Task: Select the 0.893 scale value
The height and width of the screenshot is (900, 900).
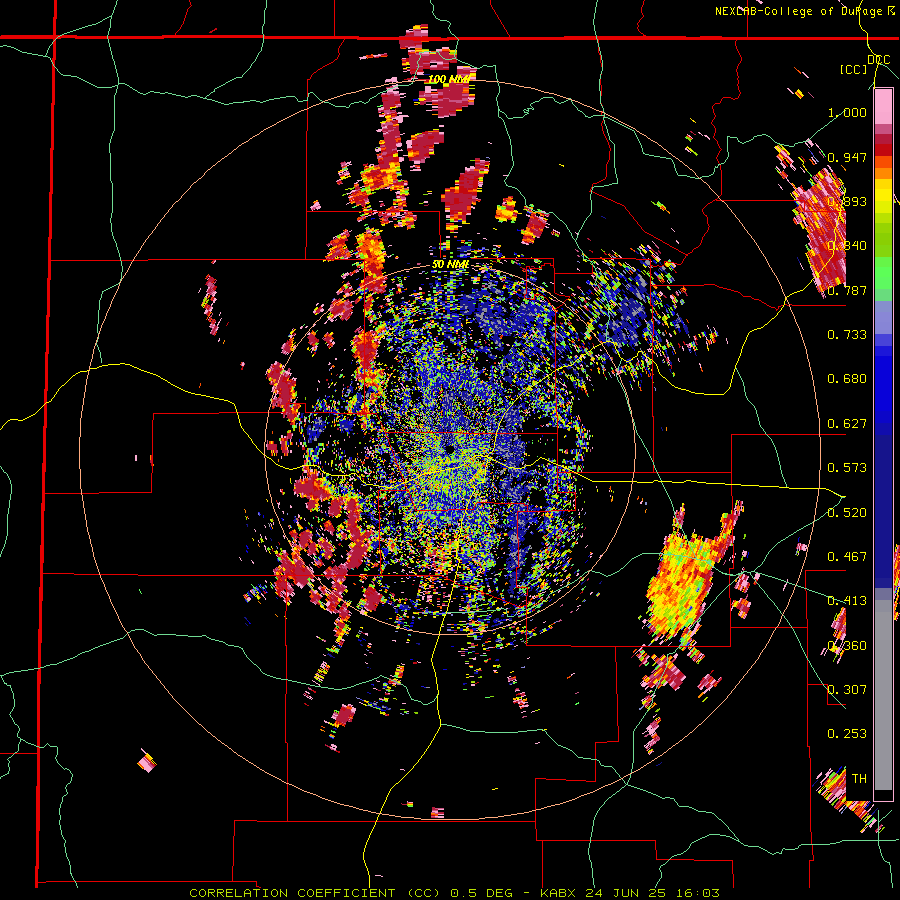Action: [847, 201]
